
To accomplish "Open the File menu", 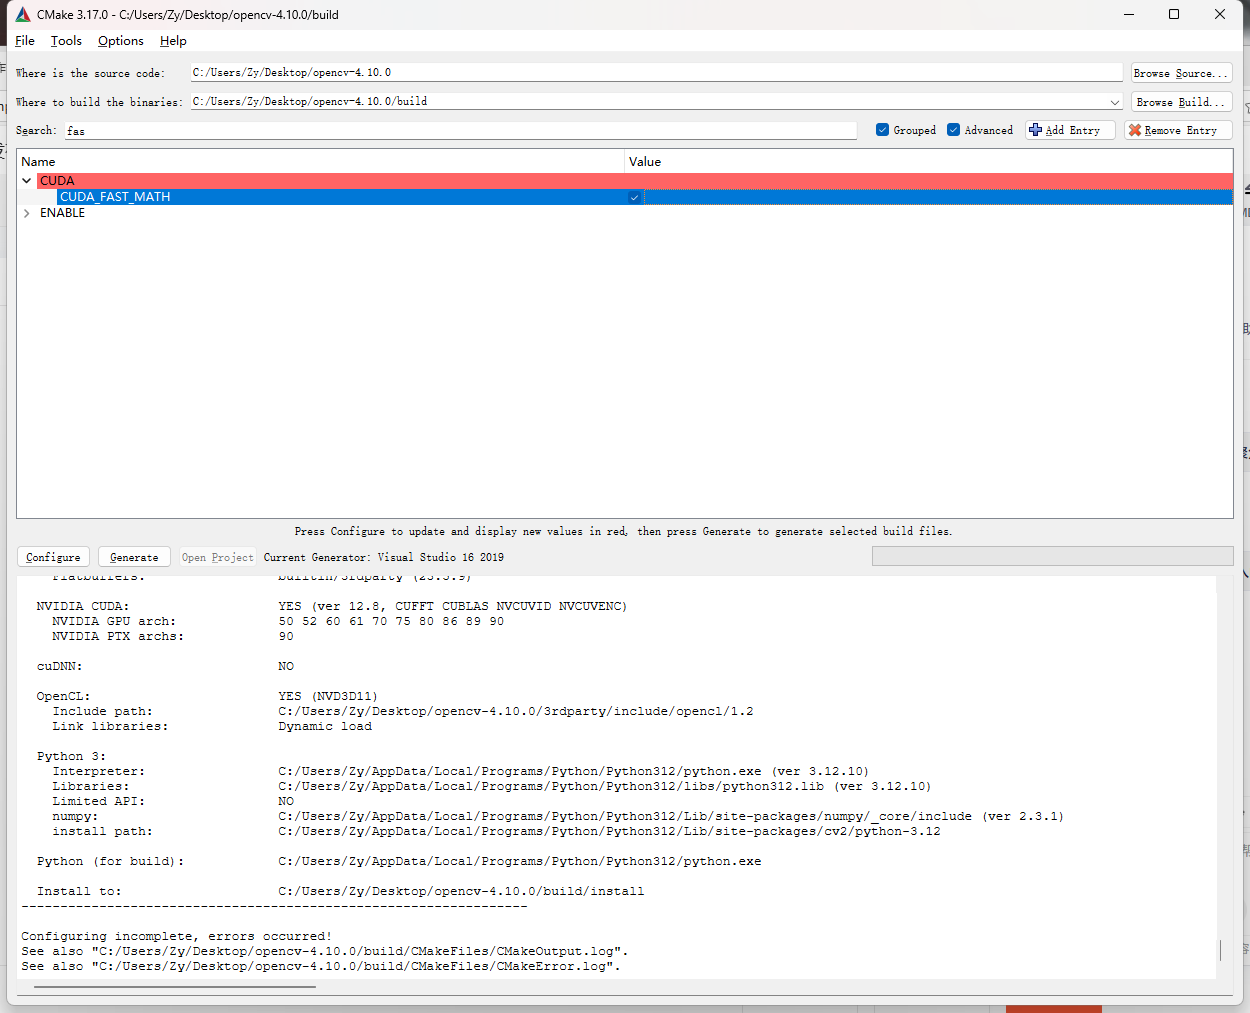I will coord(25,41).
